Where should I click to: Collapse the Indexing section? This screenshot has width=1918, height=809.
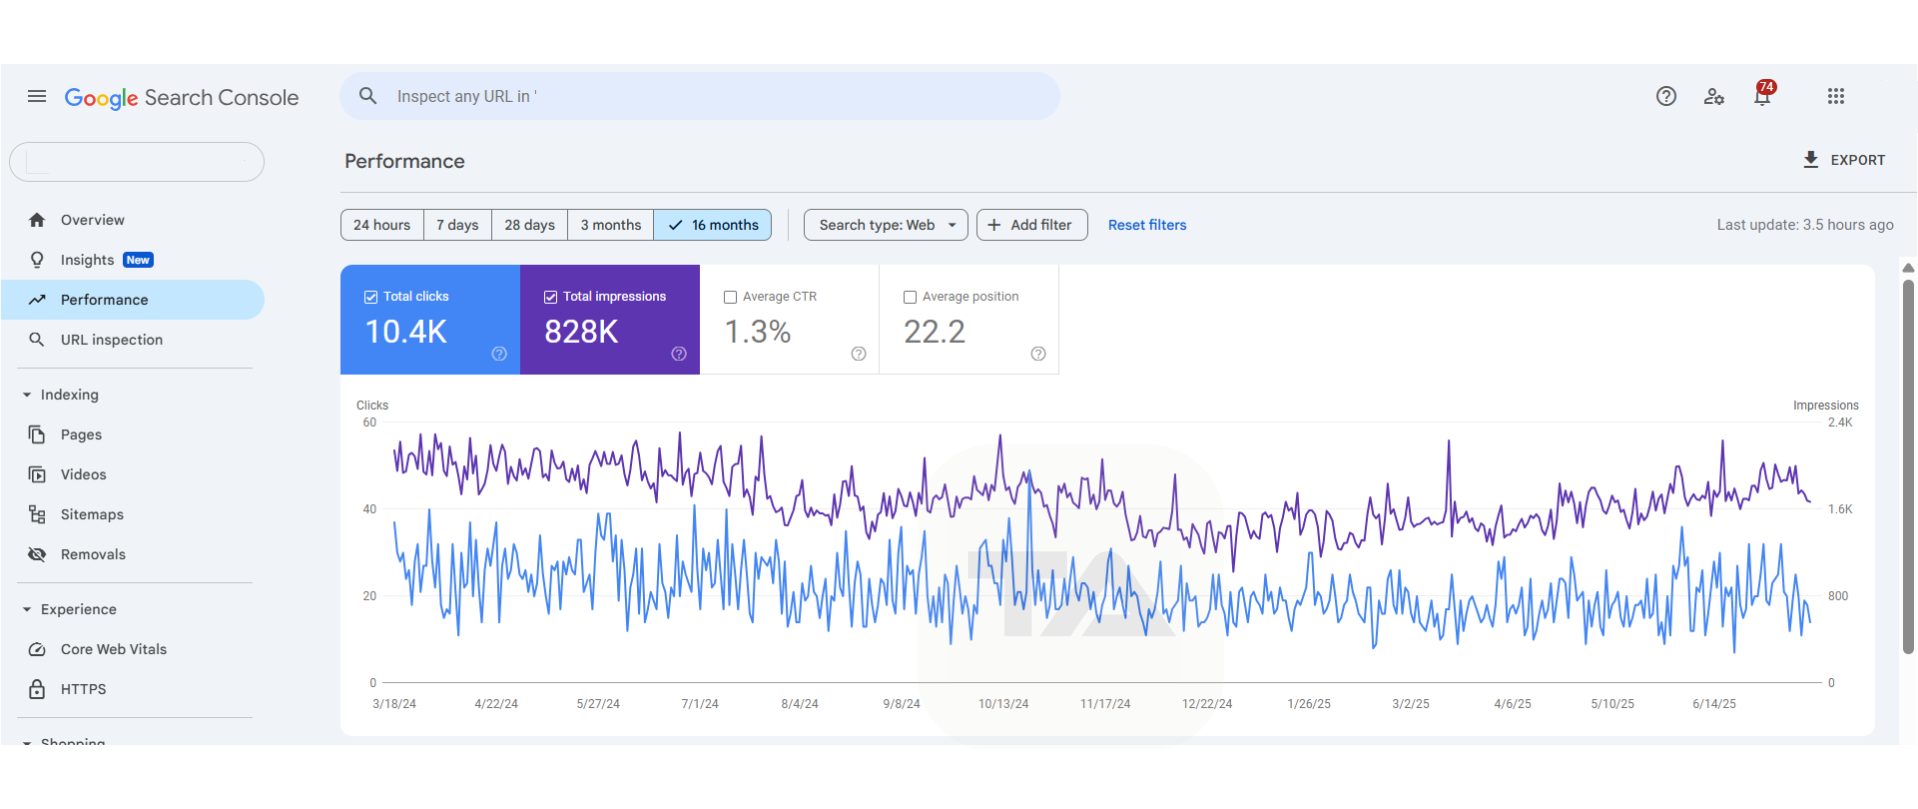(x=27, y=395)
